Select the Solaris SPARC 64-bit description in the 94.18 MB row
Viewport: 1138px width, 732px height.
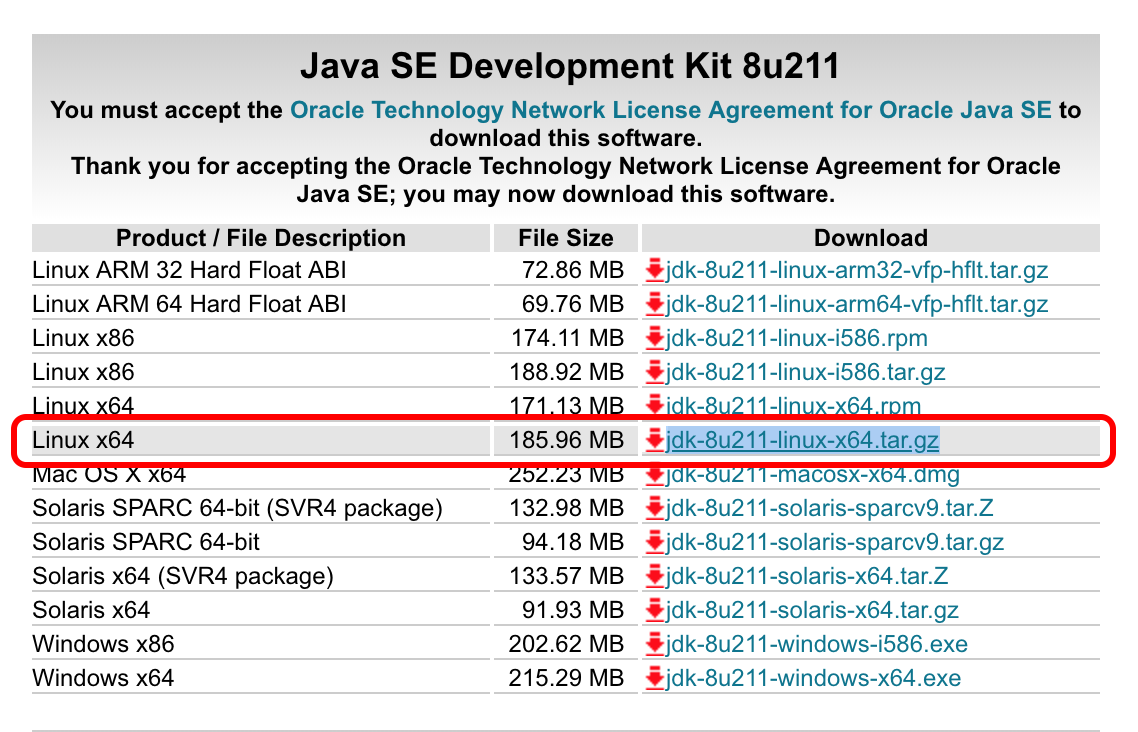[146, 542]
